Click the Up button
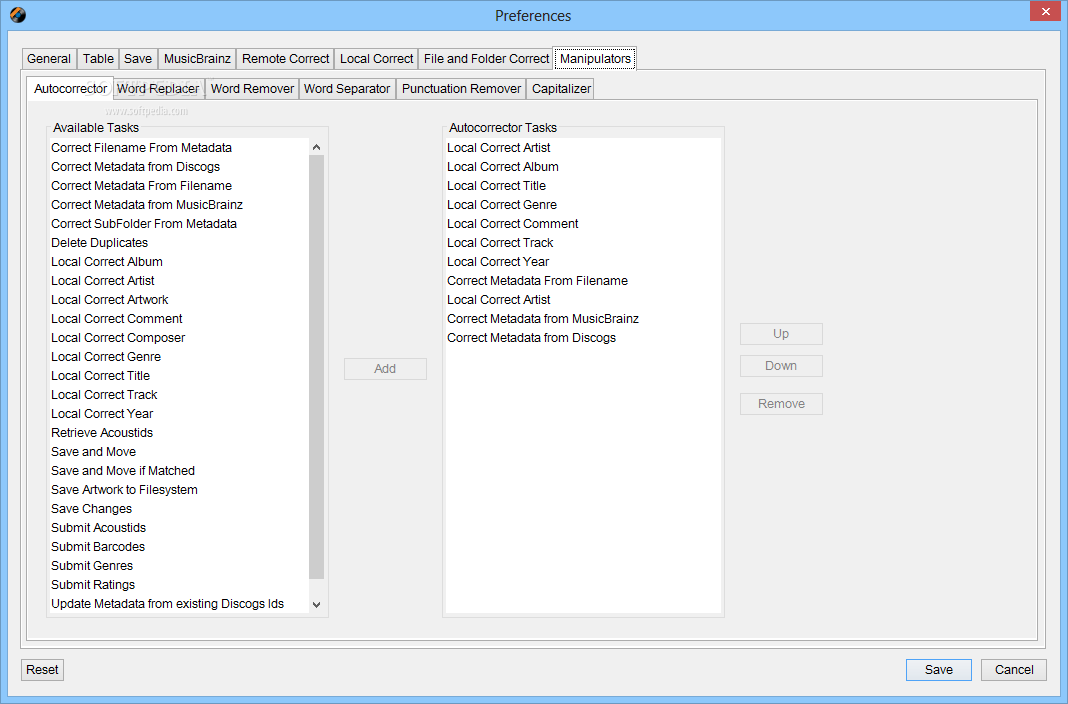This screenshot has height=704, width=1068. click(x=781, y=334)
